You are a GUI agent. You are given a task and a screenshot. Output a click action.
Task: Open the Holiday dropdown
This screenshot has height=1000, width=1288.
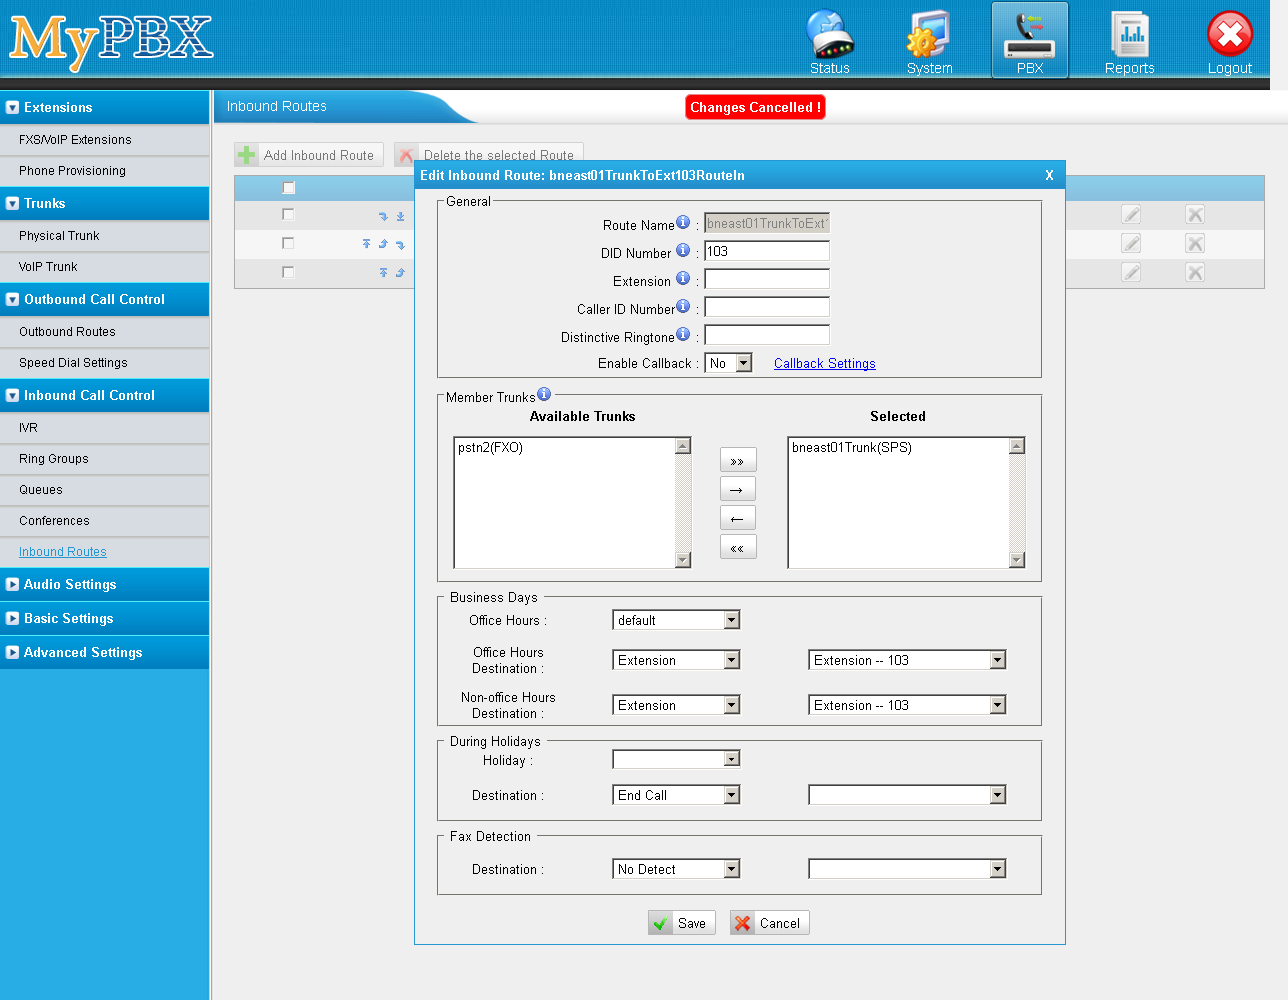676,759
